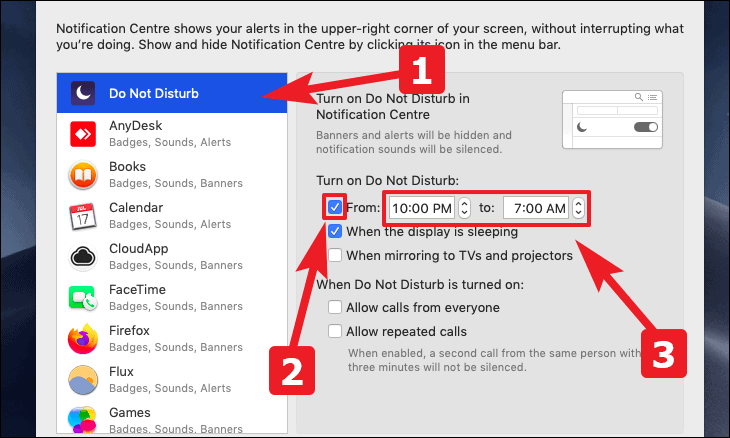Click the list icon in the preview thumbnail
The image size is (730, 438).
[652, 97]
